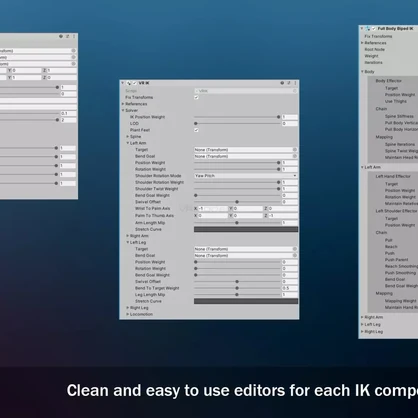Viewport: 418px width, 418px height.
Task: Click Left Arm Swivel Offset slider handle
Action: (x=237, y=202)
